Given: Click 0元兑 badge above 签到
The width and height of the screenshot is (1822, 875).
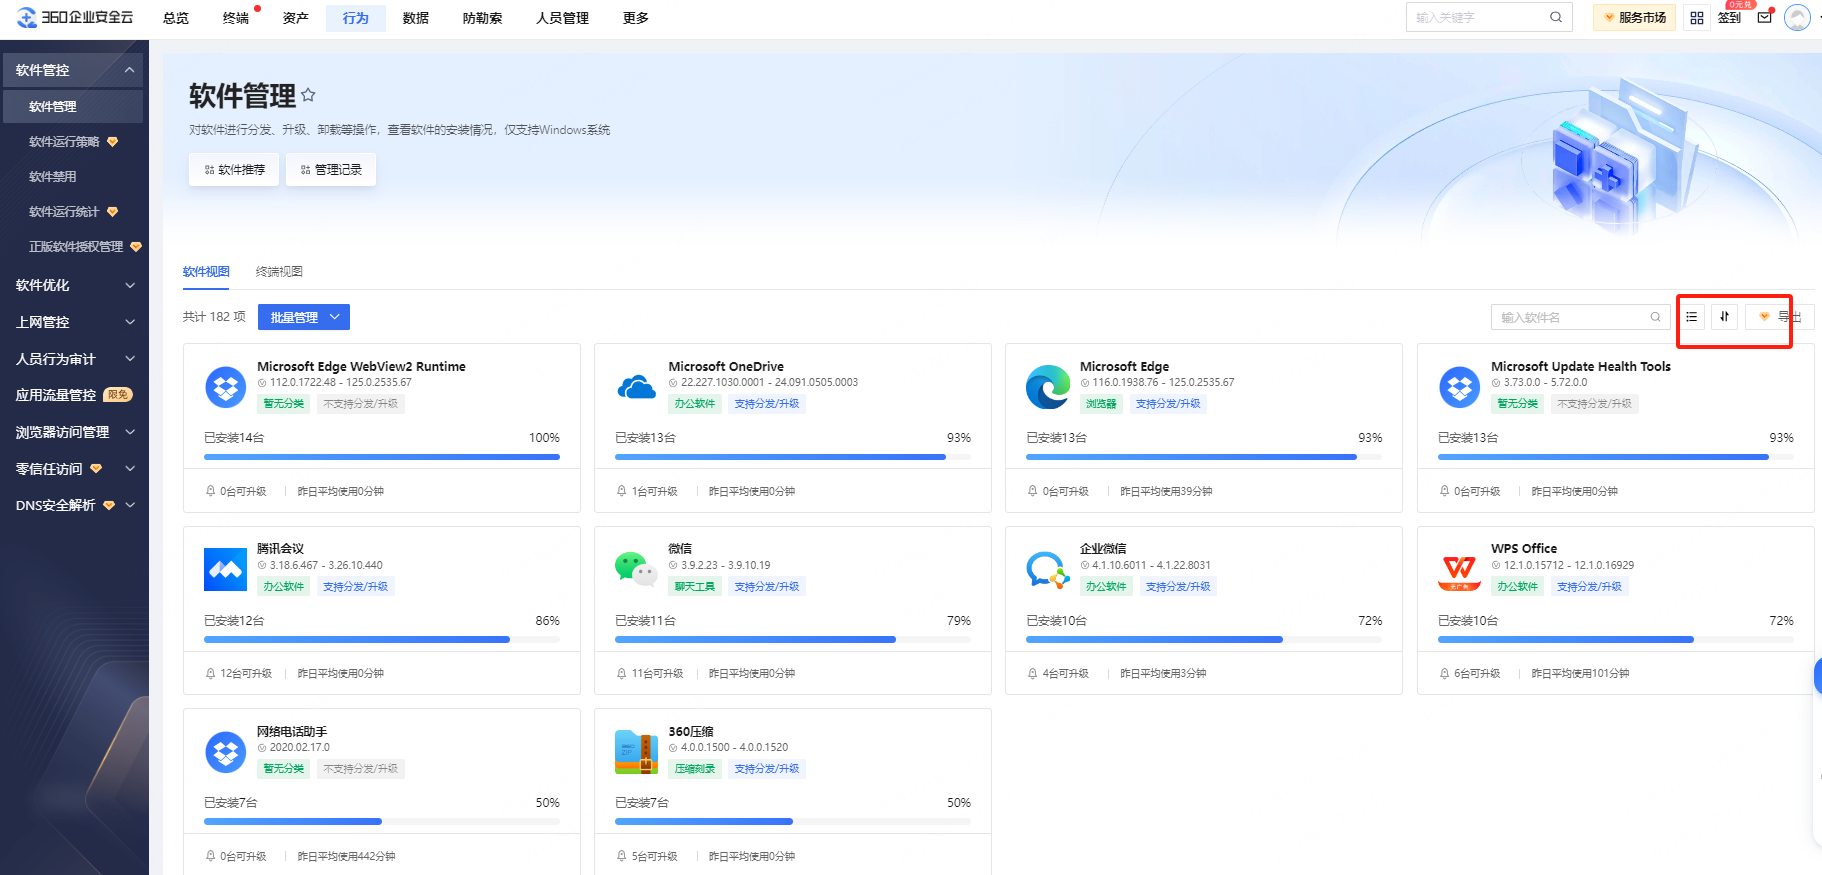Looking at the screenshot, I should click(1740, 5).
